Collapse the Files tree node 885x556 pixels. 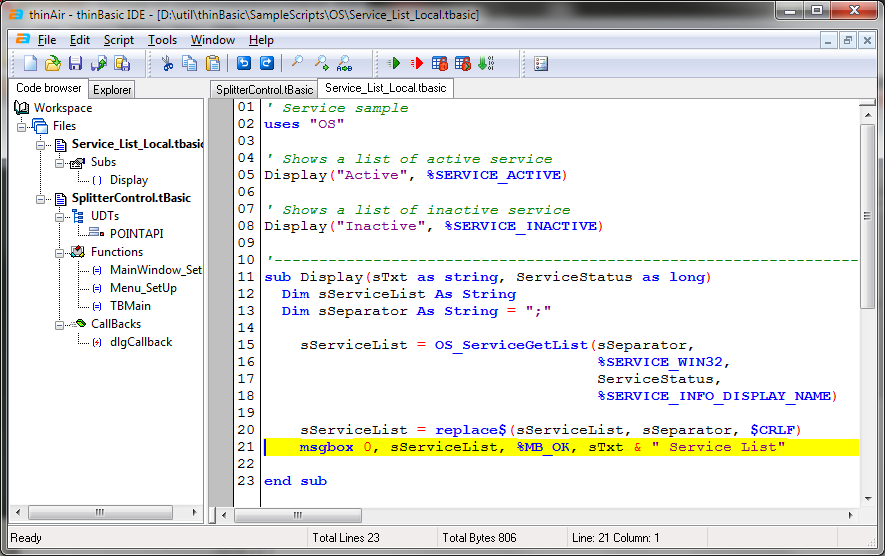click(21, 126)
